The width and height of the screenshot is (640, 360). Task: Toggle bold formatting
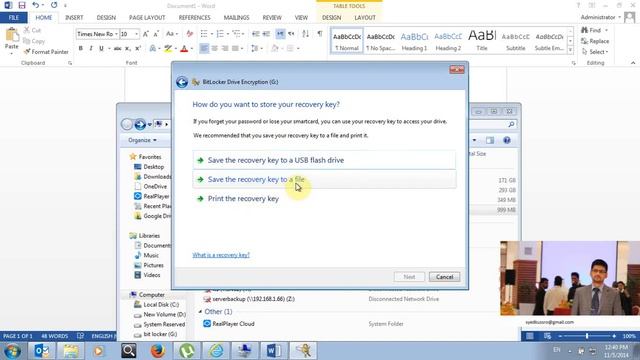pos(81,49)
